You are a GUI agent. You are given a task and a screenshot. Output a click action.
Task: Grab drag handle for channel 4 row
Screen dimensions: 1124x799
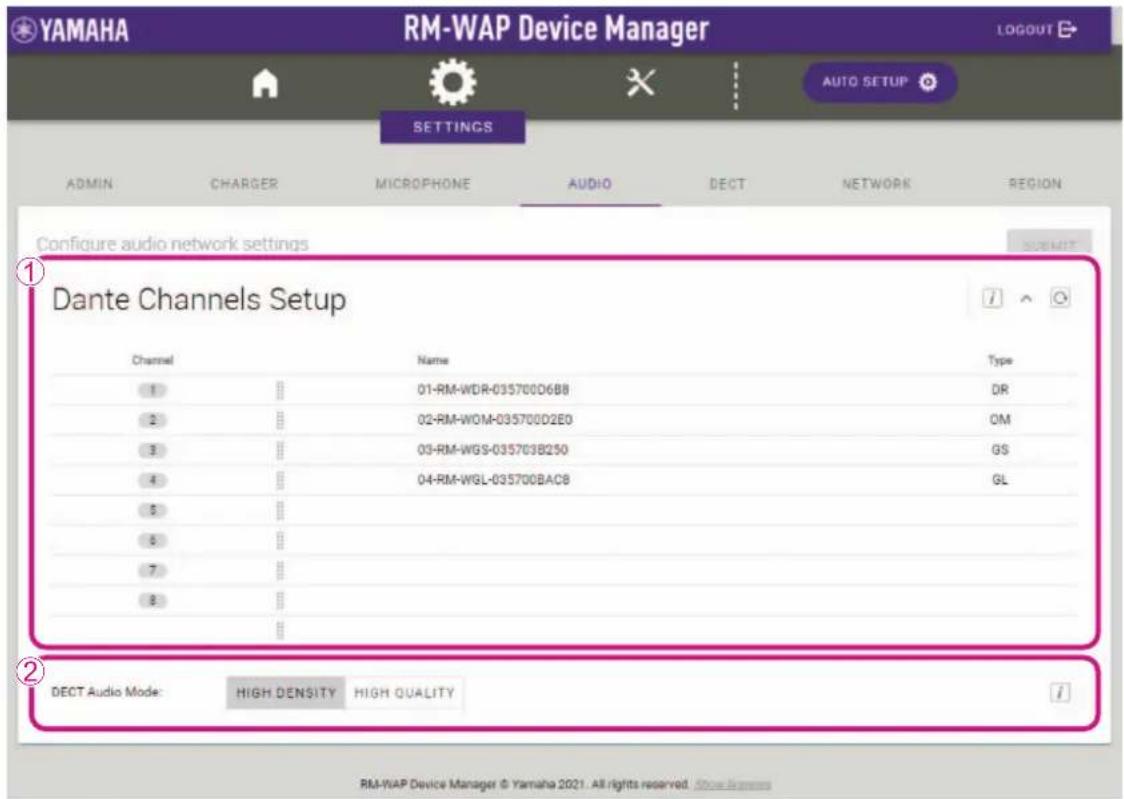(x=280, y=480)
